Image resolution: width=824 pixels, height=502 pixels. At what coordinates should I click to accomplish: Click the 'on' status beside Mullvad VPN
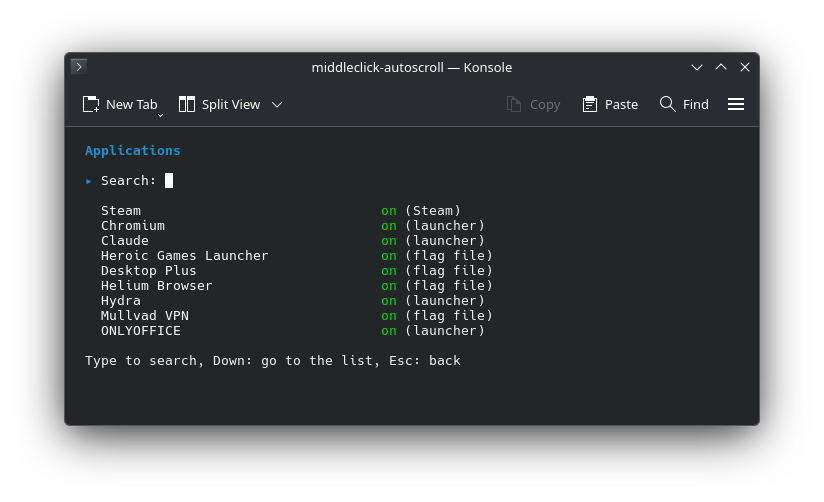click(389, 316)
